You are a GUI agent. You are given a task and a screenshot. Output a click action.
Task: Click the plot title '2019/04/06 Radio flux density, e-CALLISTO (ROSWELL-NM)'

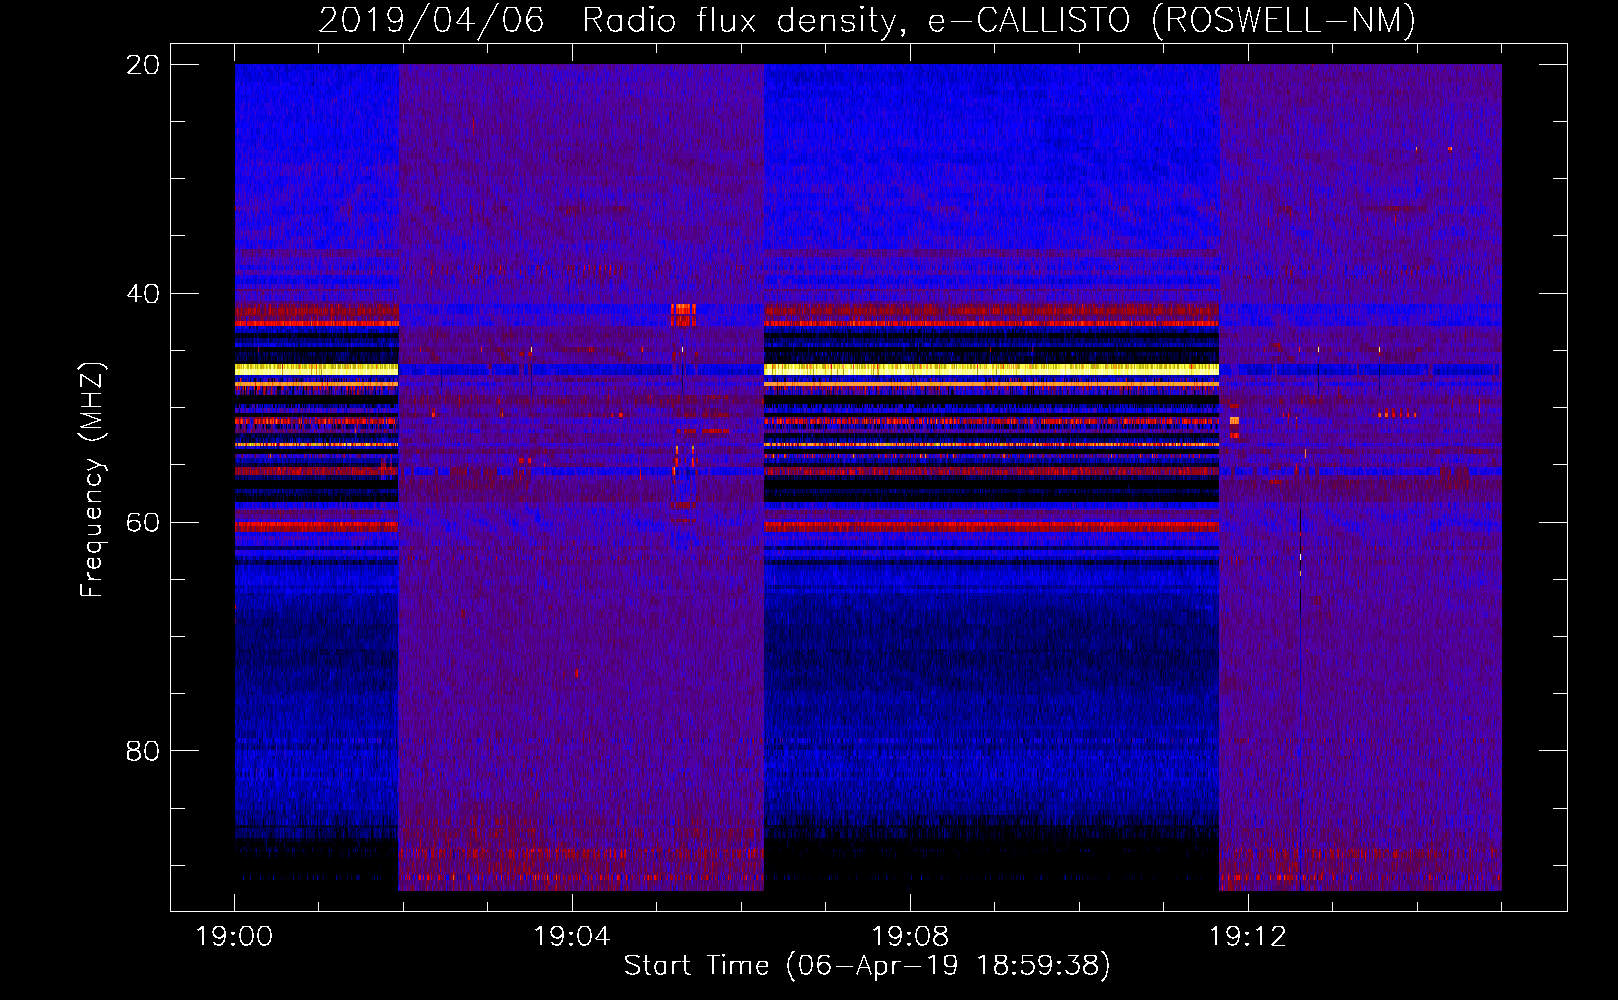867,20
